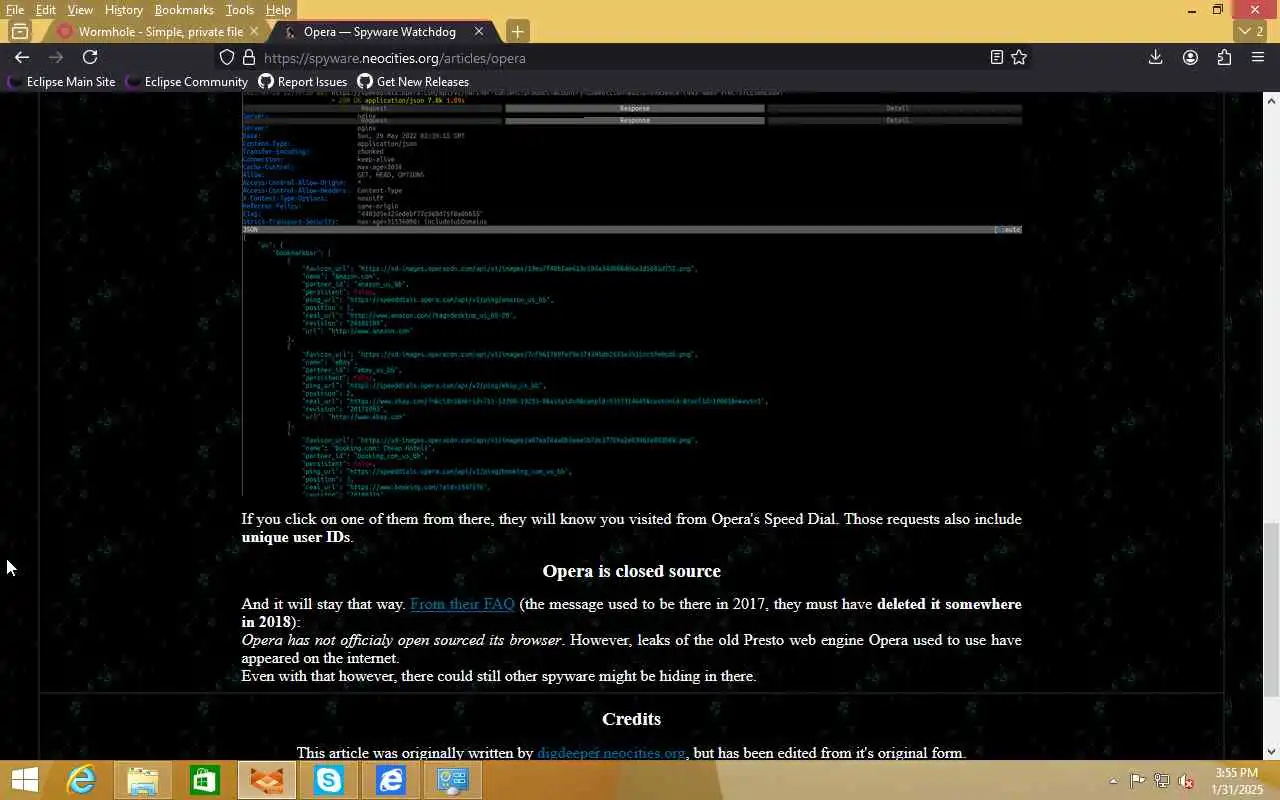Screen dimensions: 1280x800
Task: Open the muted volume tray icon
Action: point(1185,781)
